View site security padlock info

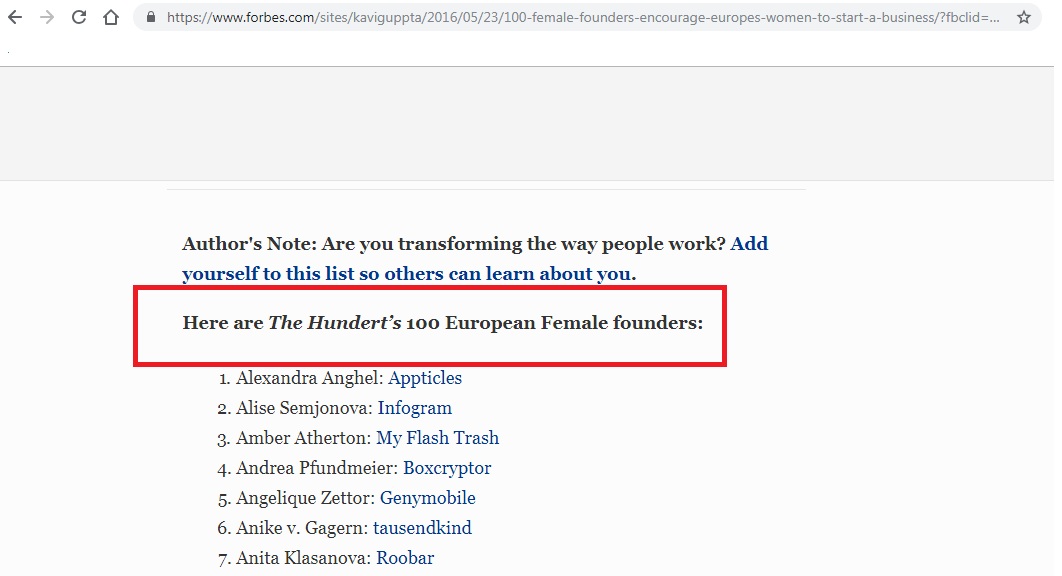(151, 17)
